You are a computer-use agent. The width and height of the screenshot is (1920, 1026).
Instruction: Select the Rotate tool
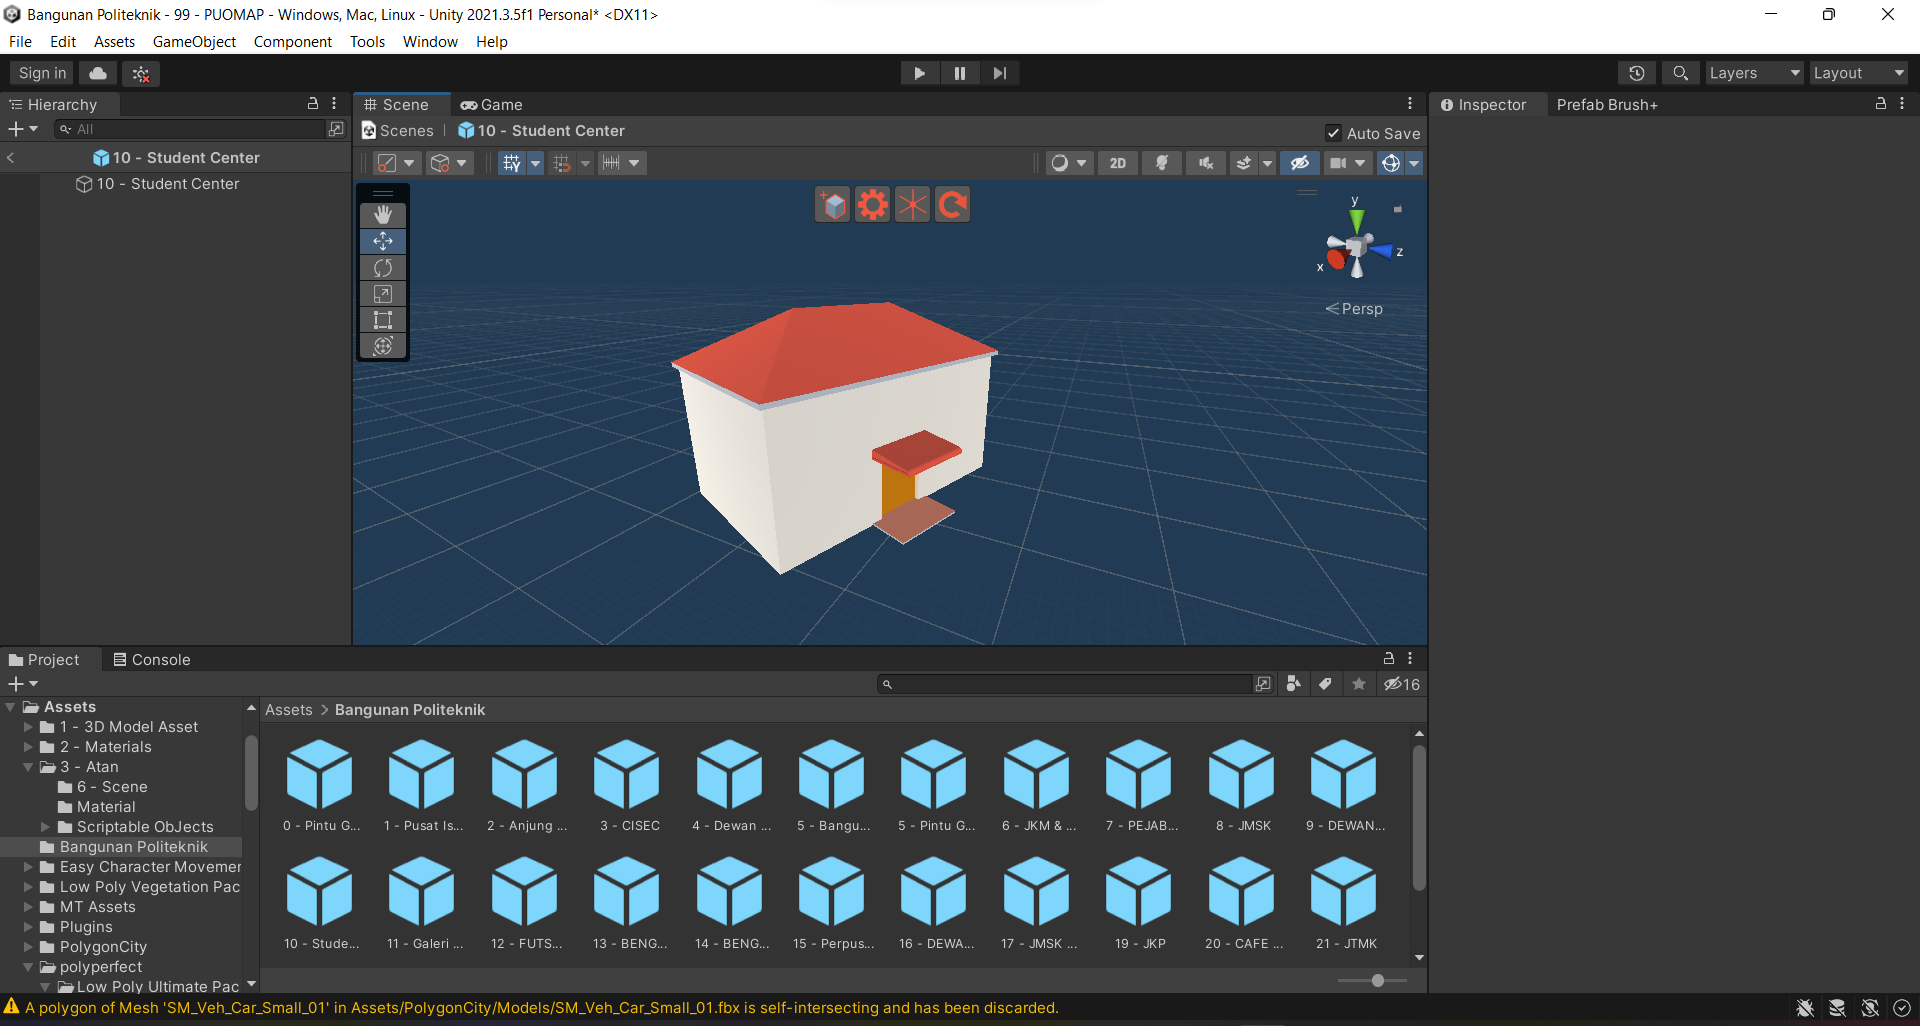pos(383,268)
